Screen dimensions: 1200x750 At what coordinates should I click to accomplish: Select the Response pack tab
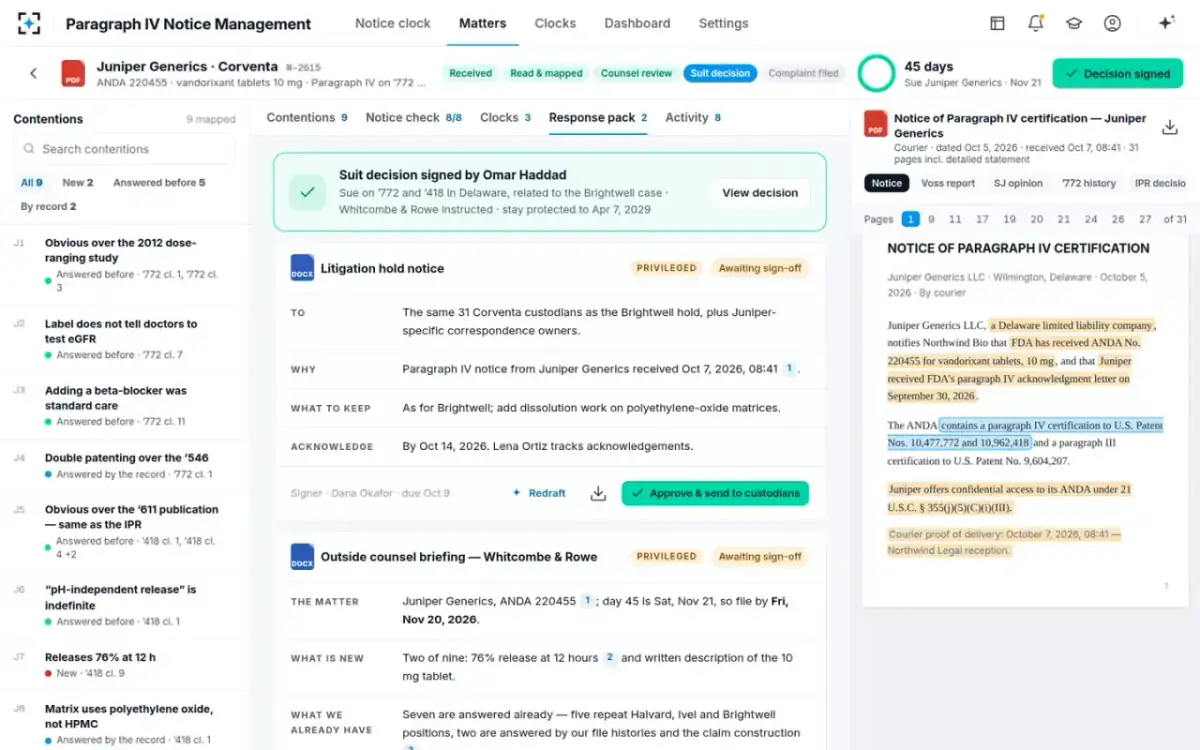598,117
